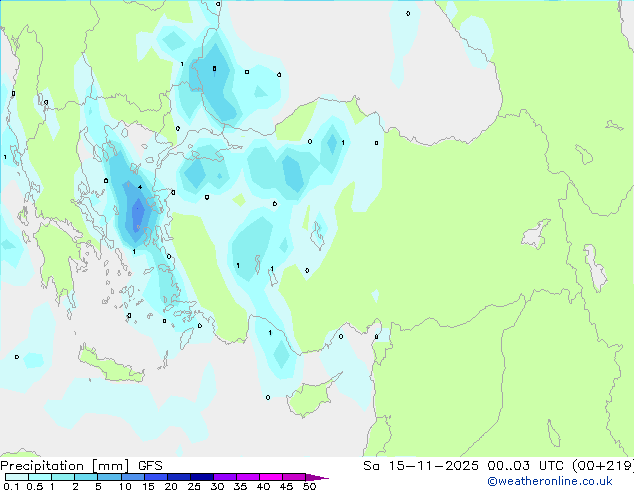Click the '0.1' legend scale label
The width and height of the screenshot is (634, 490).
tap(11, 486)
